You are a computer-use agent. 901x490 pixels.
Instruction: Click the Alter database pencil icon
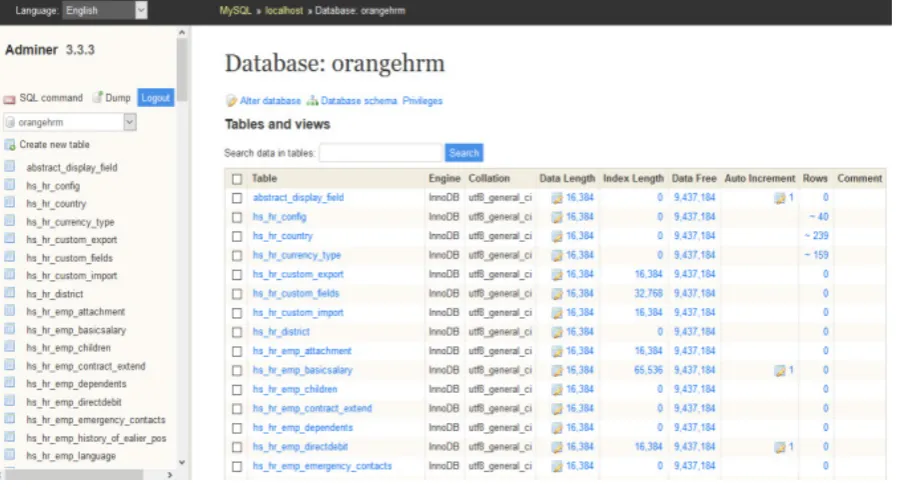point(231,101)
